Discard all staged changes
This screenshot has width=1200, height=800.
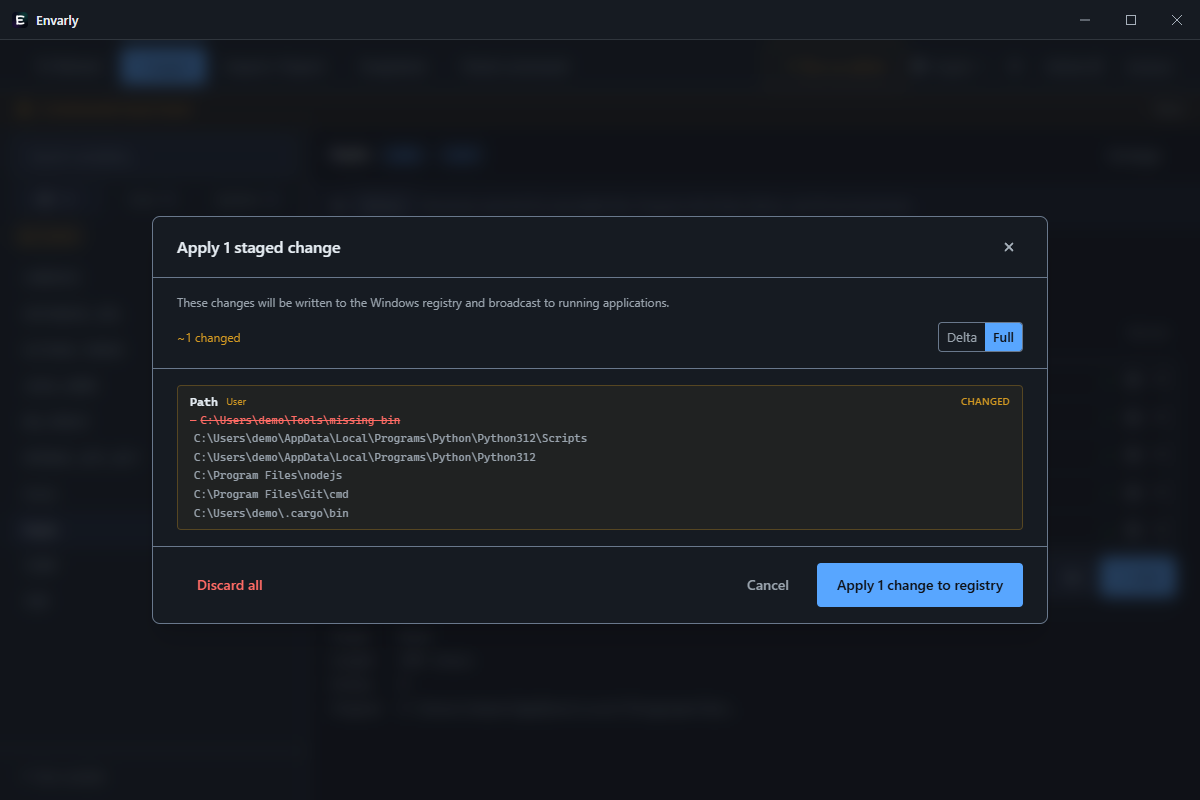pos(230,585)
